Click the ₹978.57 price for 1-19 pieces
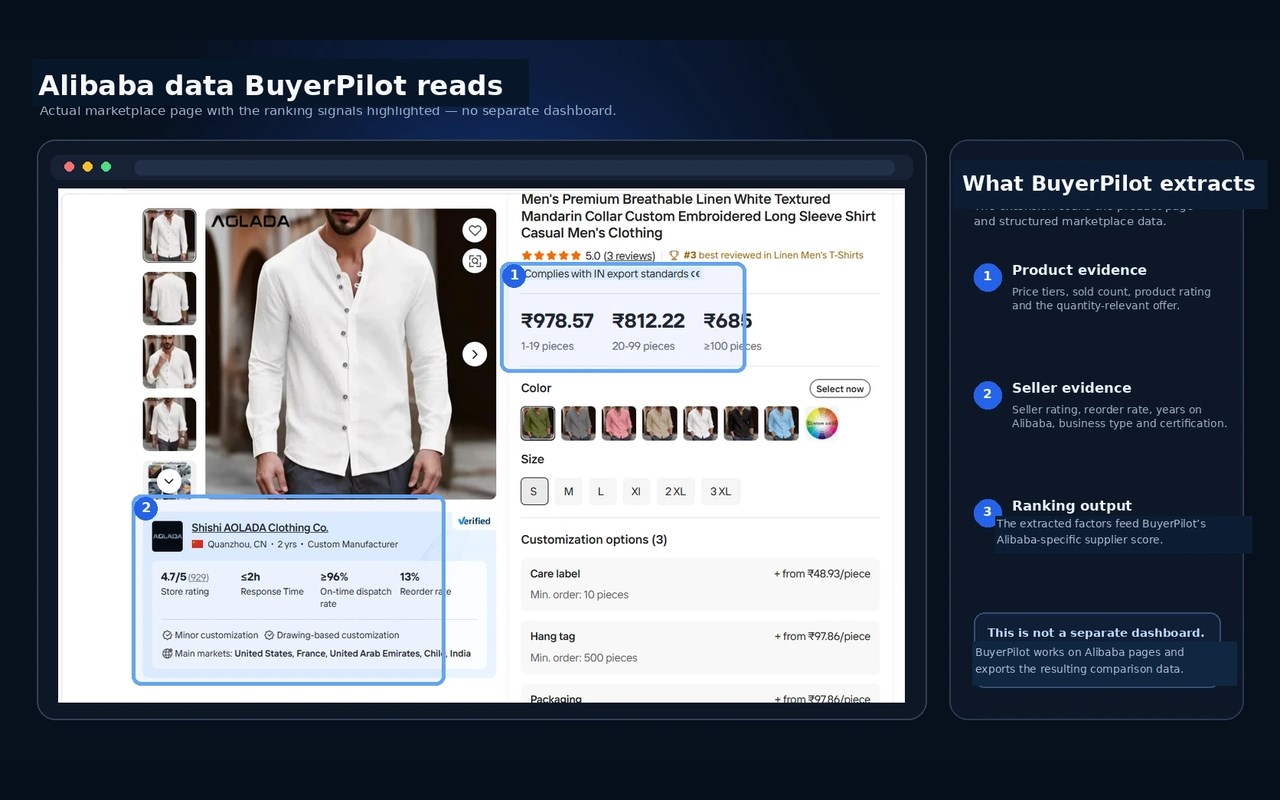This screenshot has height=800, width=1280. pyautogui.click(x=557, y=321)
